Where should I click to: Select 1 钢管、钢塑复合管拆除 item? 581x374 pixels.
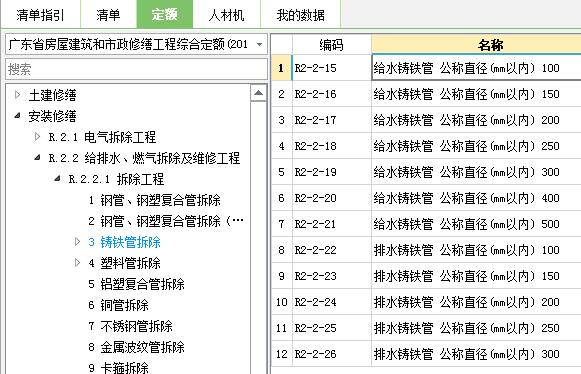[x=154, y=200]
